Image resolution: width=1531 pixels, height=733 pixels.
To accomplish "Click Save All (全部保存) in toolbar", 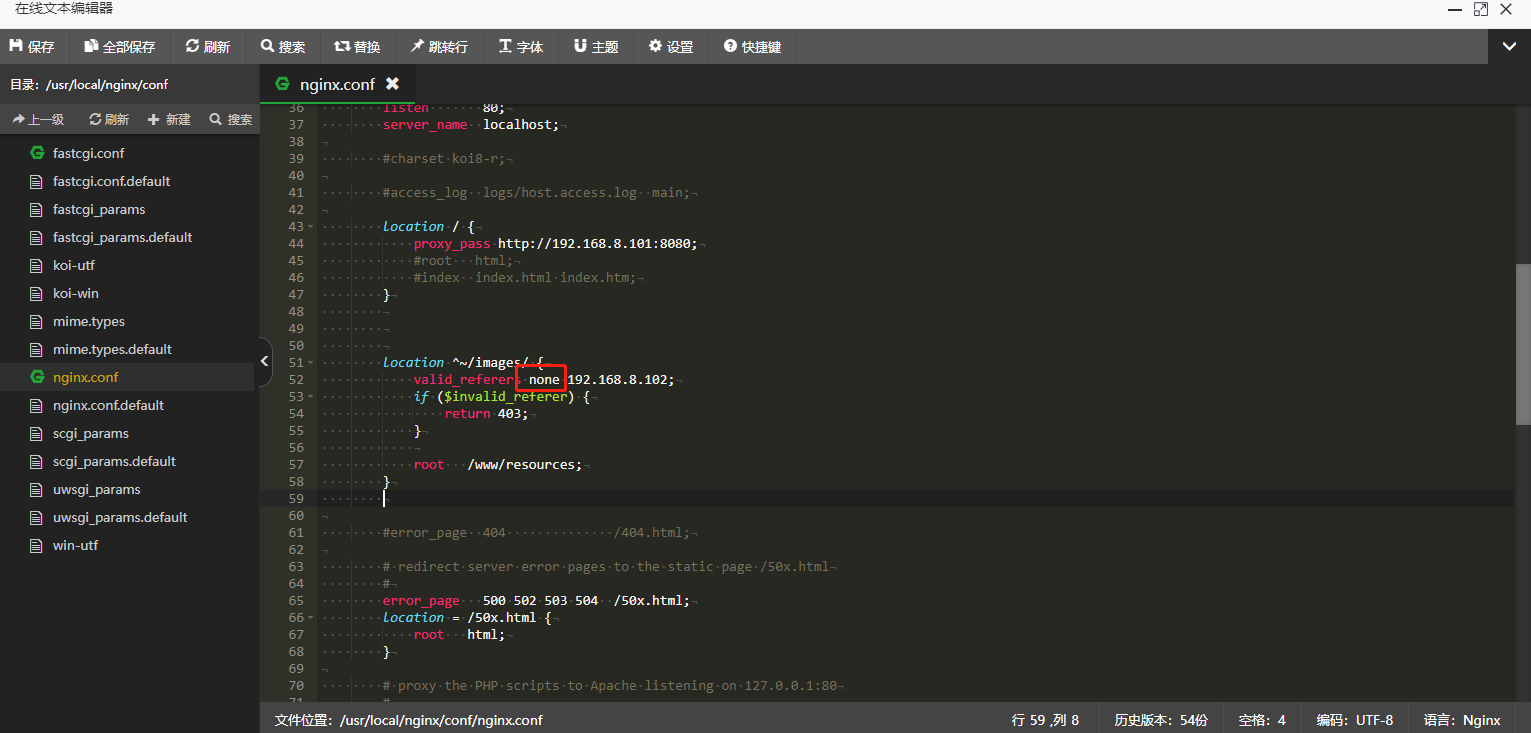I will coord(120,47).
